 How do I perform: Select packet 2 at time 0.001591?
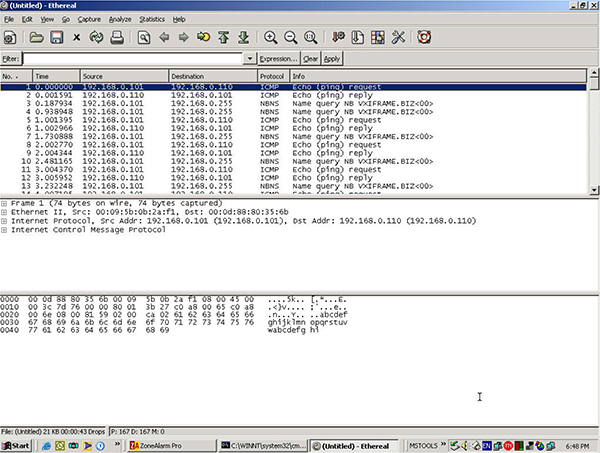tap(293, 95)
